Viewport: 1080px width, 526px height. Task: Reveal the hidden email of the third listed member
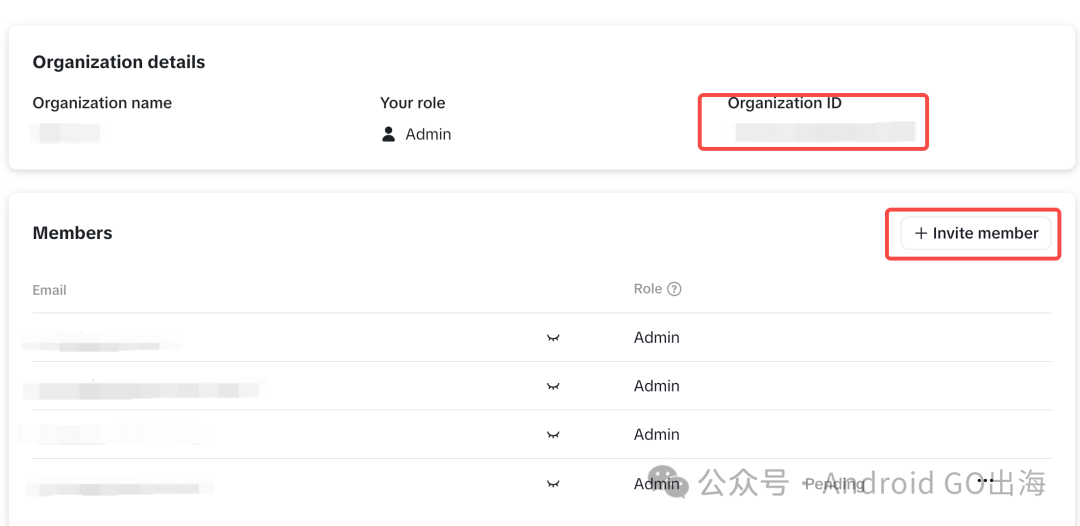click(552, 434)
